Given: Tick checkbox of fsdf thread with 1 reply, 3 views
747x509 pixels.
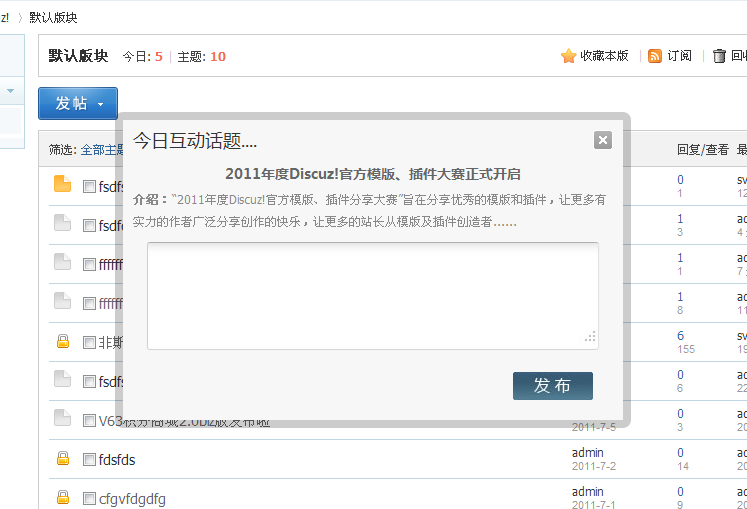Looking at the screenshot, I should (x=89, y=225).
